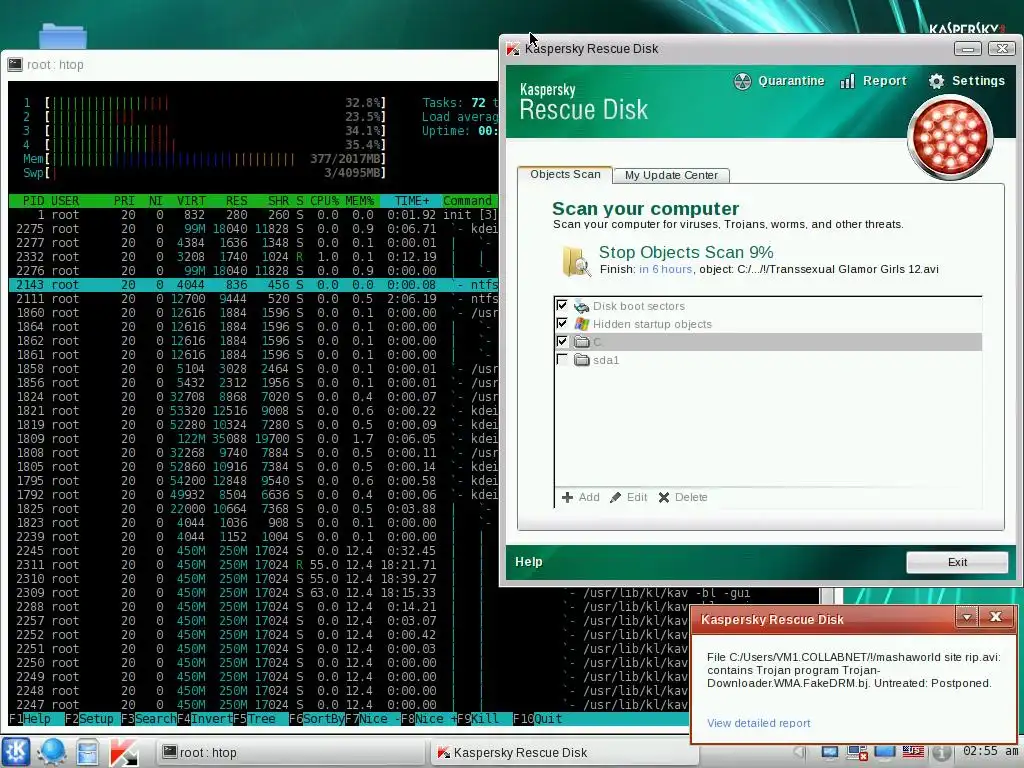The width and height of the screenshot is (1024, 768).
Task: Open the KDE application launcher menu
Action: (x=16, y=752)
